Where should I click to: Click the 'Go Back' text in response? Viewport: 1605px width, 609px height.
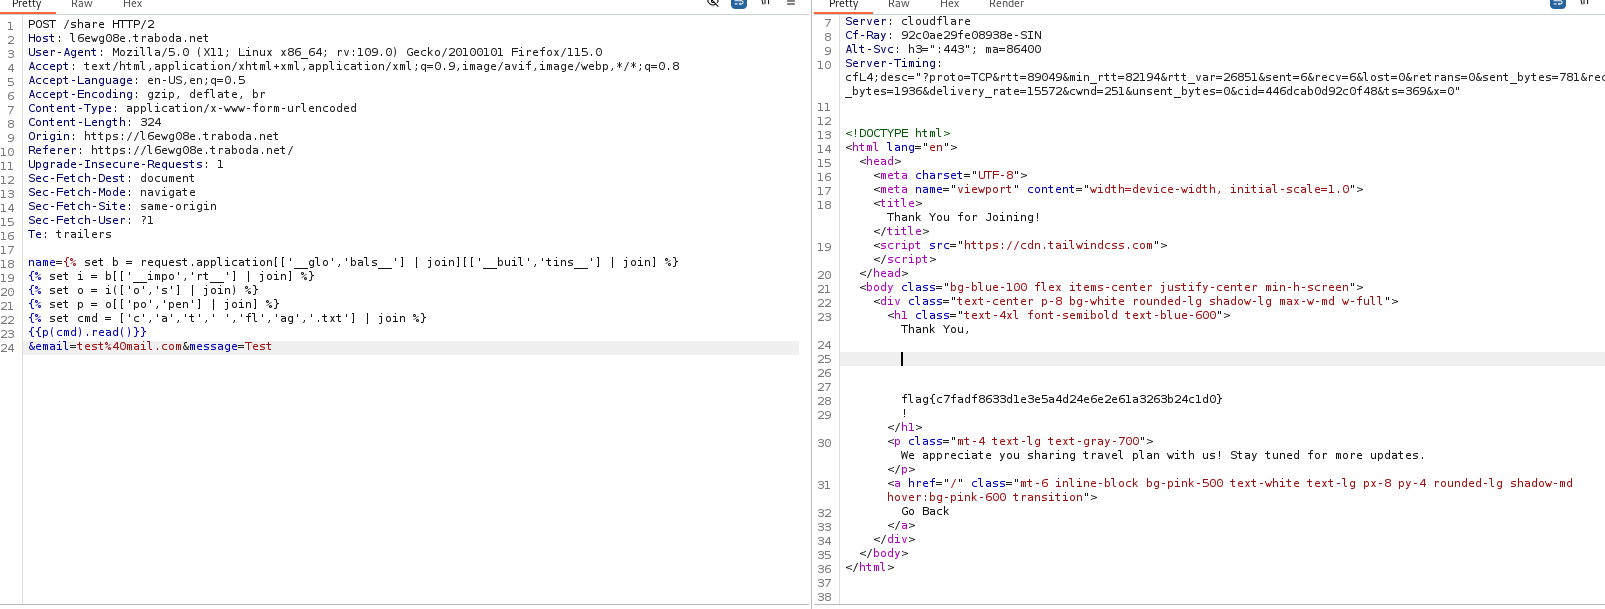click(925, 511)
